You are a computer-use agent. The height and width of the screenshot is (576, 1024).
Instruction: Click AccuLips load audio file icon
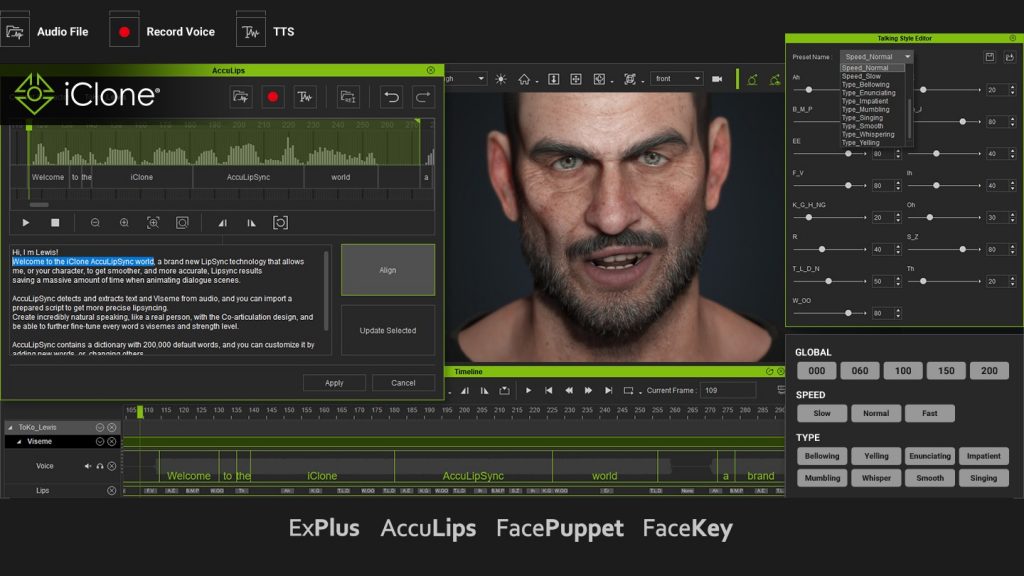241,97
